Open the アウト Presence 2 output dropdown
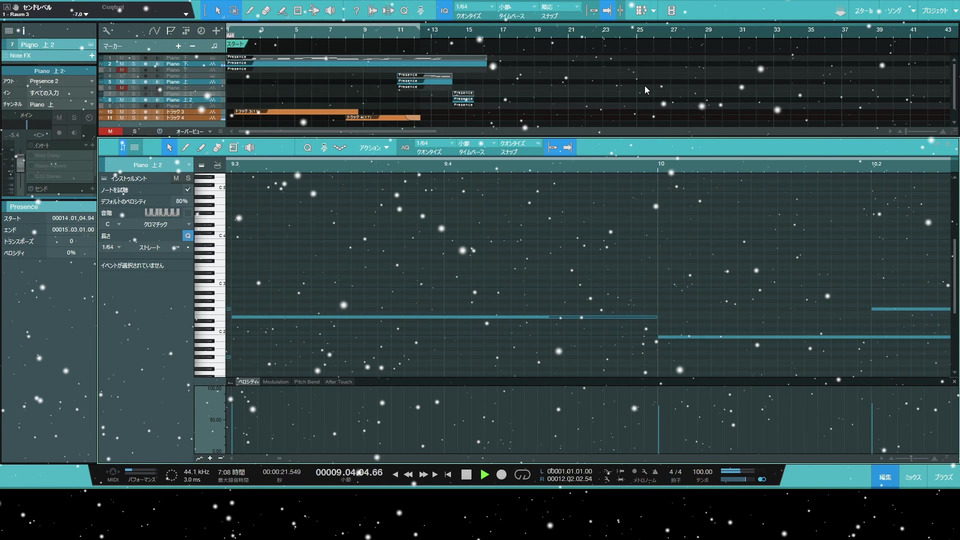960x540 pixels. tap(61, 81)
